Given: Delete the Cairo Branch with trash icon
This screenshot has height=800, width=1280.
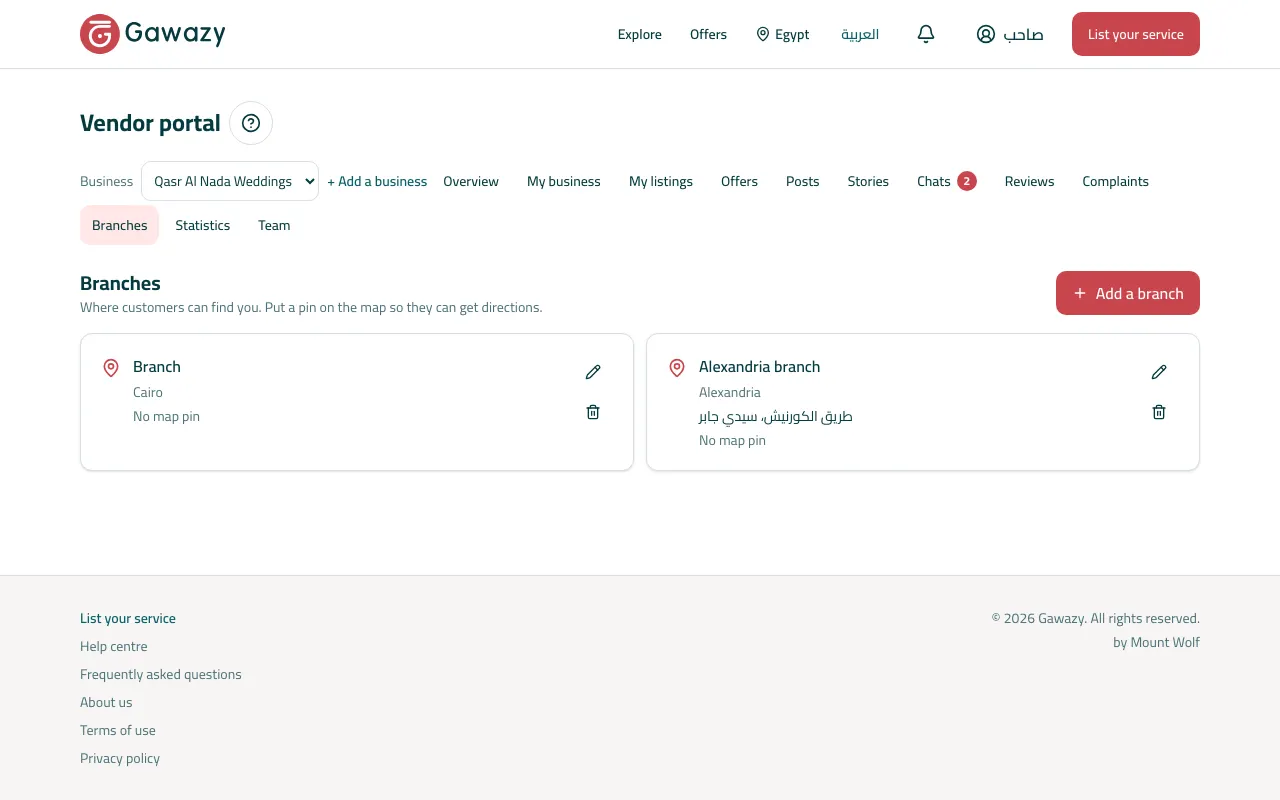Looking at the screenshot, I should (x=593, y=412).
